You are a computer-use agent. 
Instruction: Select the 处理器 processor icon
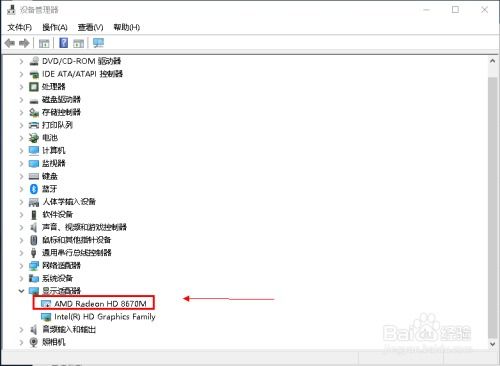34,87
